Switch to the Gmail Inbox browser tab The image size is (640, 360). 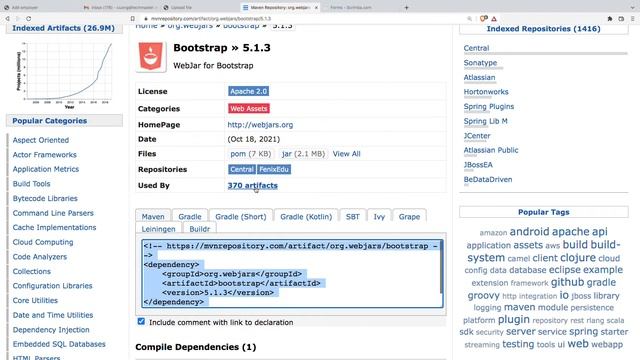[120, 7]
